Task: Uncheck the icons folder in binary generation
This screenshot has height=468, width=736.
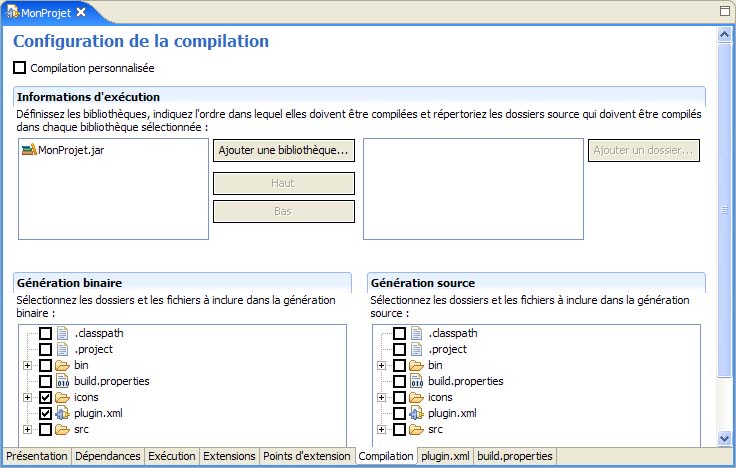Action: pos(45,397)
